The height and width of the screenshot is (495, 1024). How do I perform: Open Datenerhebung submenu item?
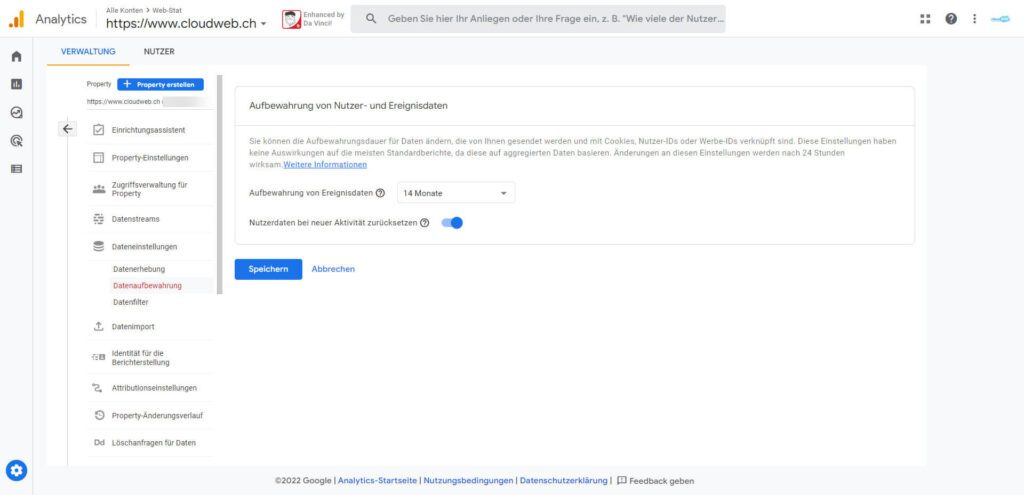[x=139, y=269]
